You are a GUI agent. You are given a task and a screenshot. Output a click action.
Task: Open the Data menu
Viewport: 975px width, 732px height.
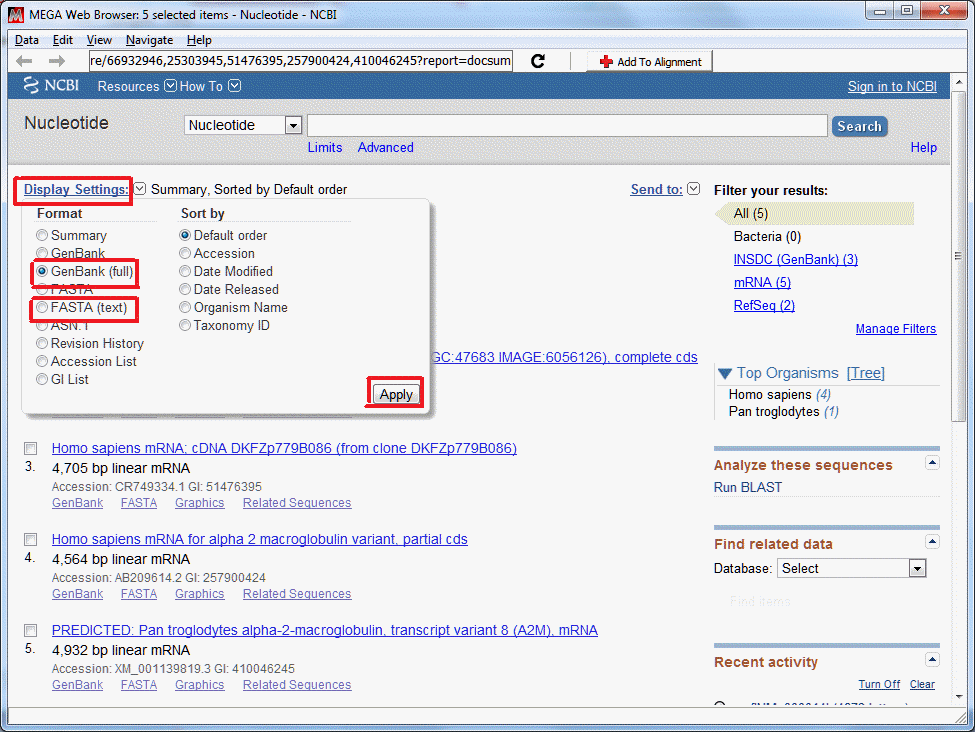coord(27,40)
